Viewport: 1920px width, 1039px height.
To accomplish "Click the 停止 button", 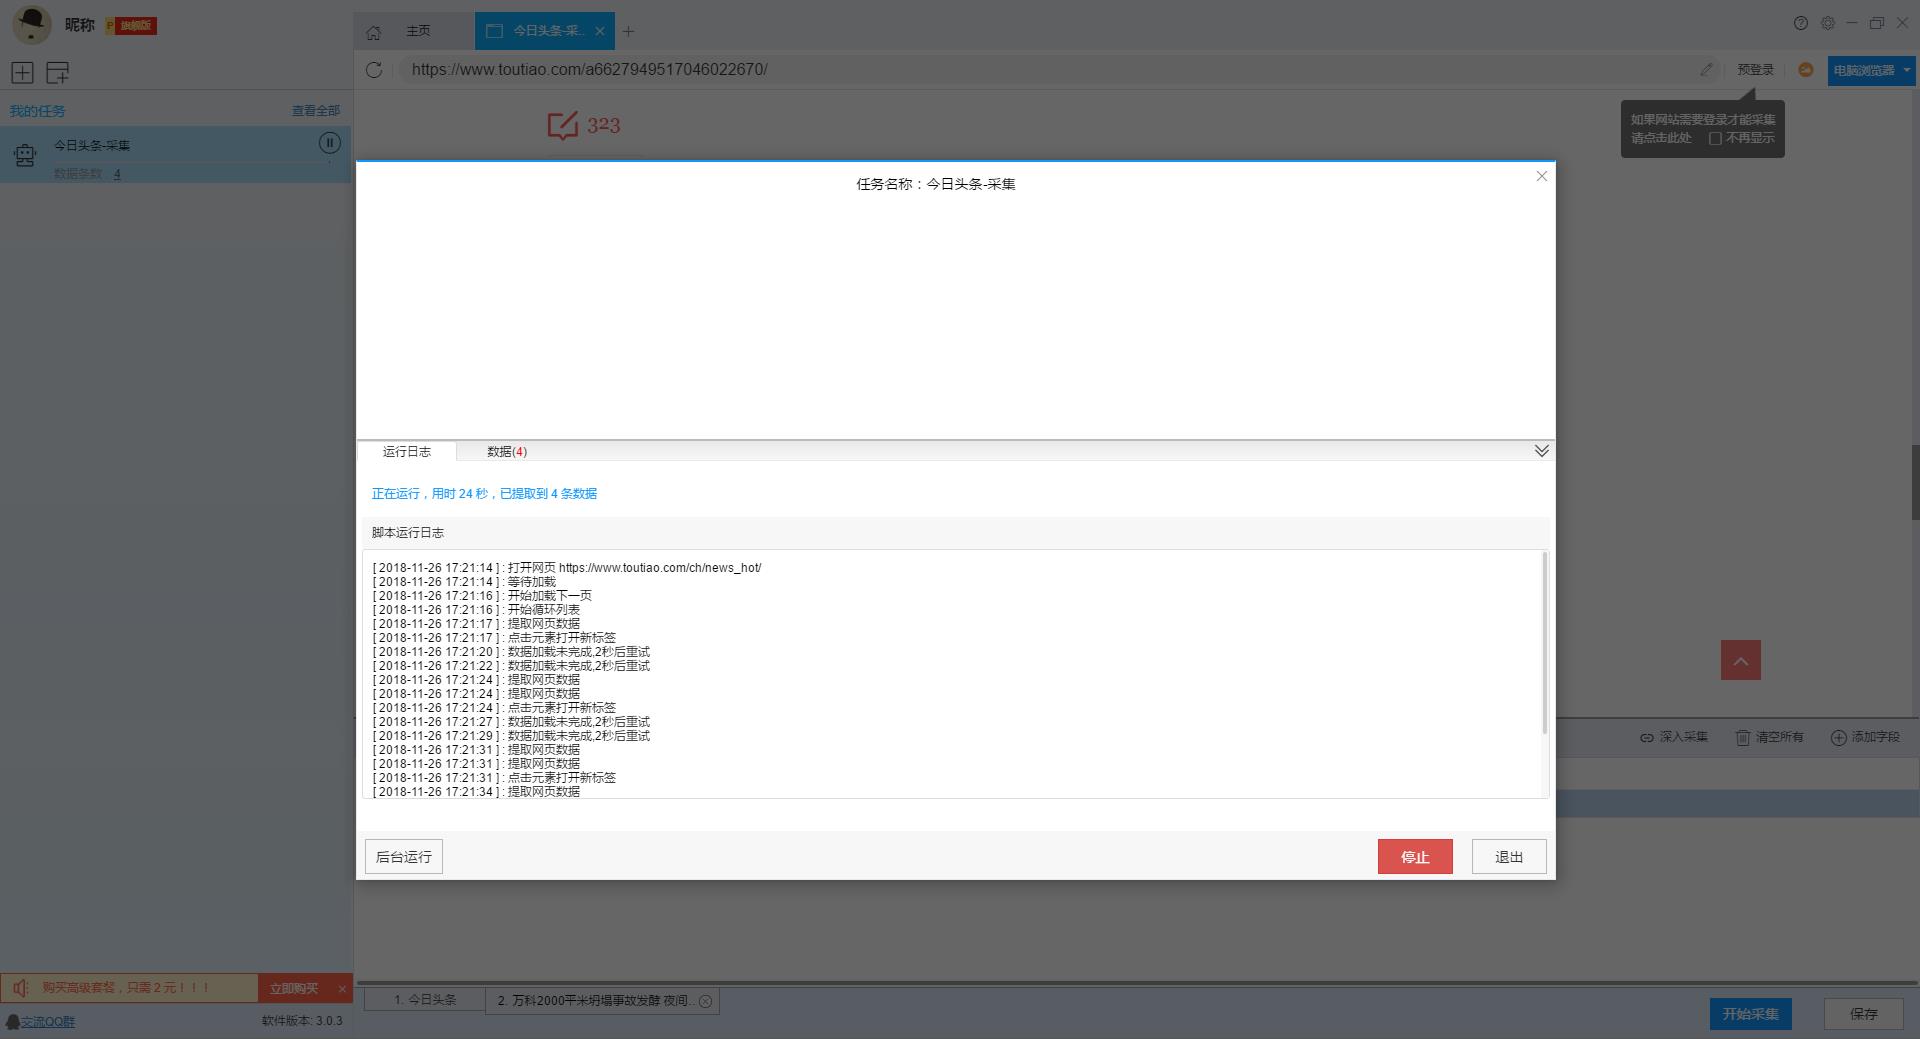I will pos(1415,857).
